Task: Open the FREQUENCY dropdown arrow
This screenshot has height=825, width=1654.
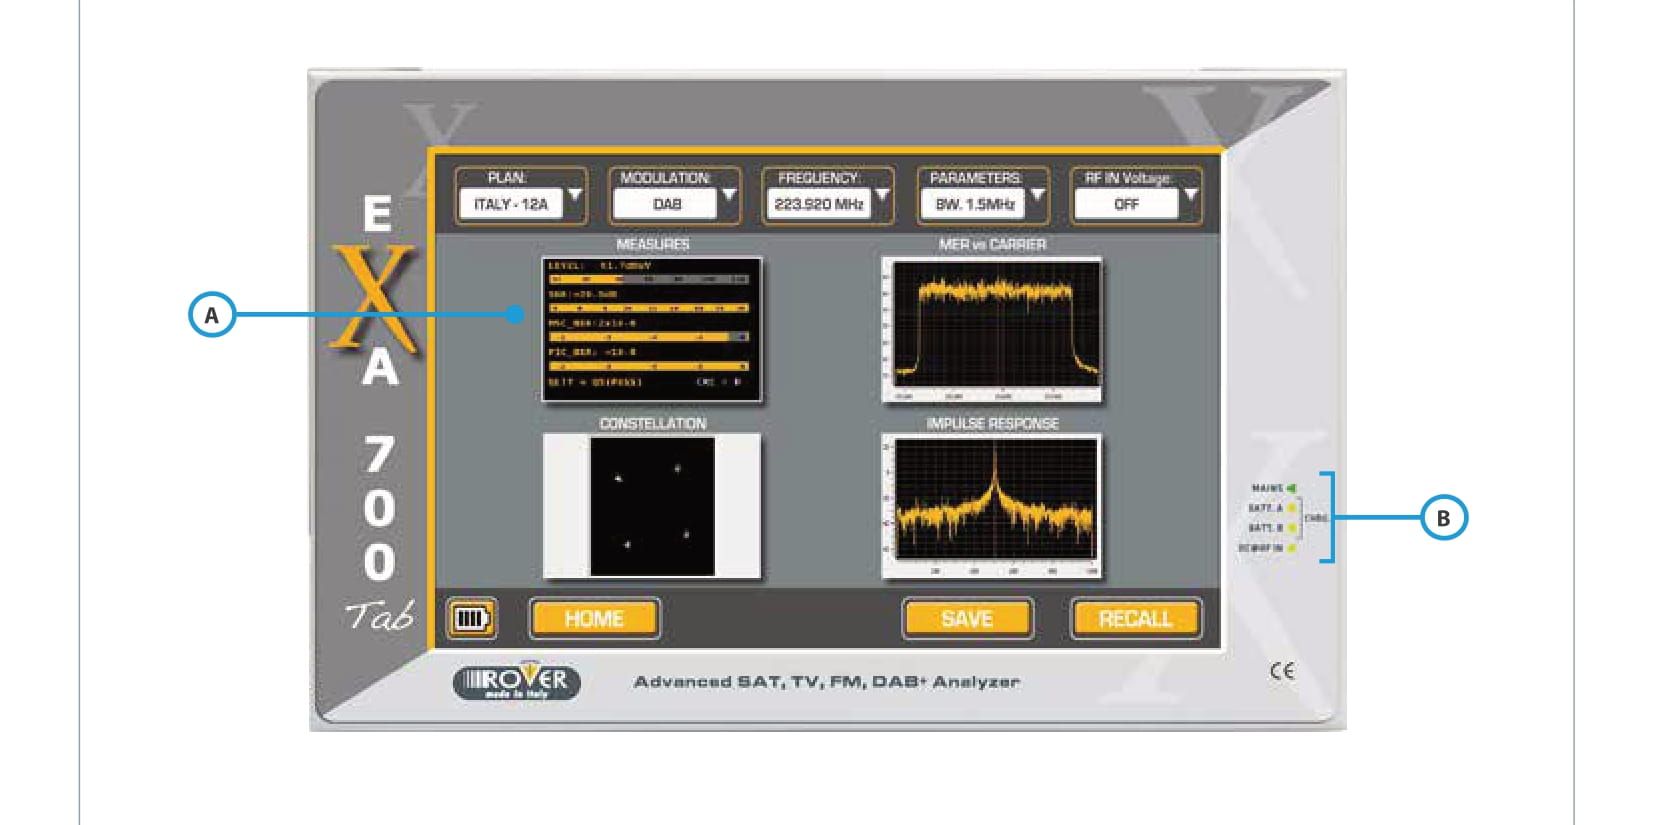Action: [x=882, y=195]
